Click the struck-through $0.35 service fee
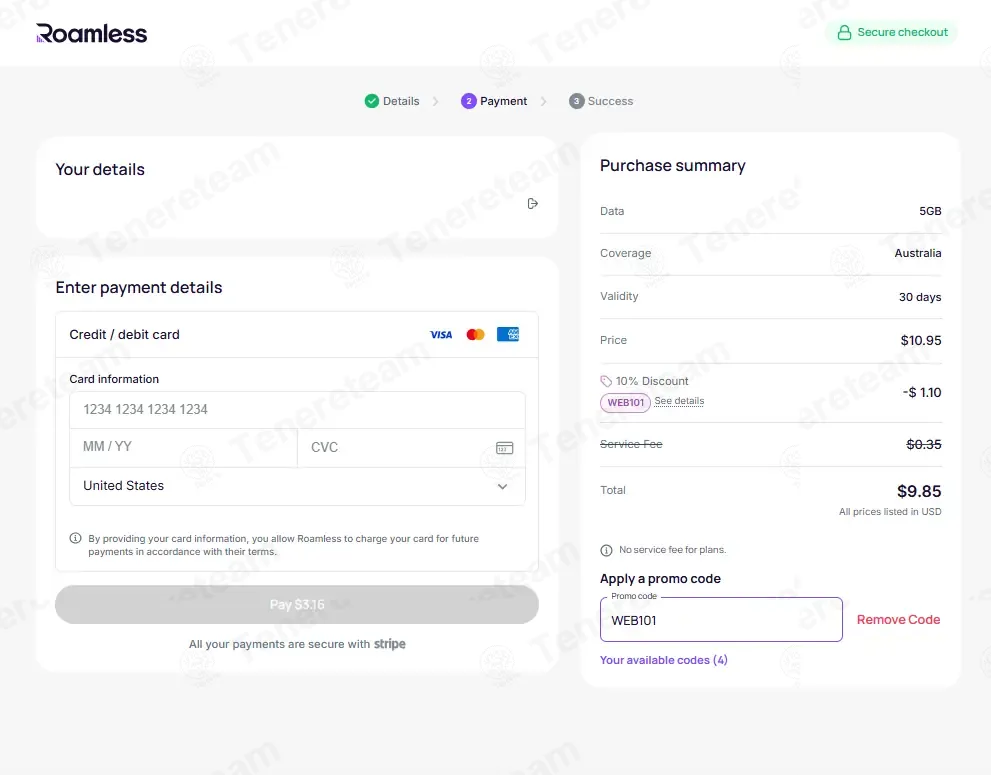 pos(923,444)
